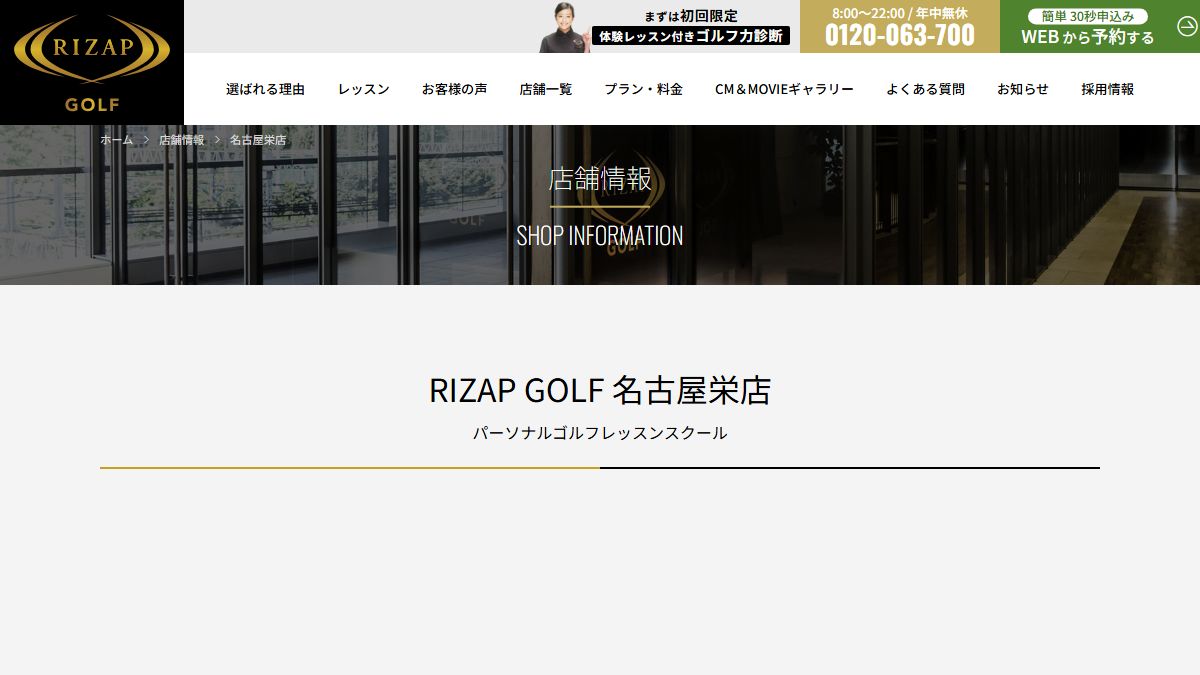
Task: Click 名古屋栄店 breadcrumb text
Action: [258, 140]
